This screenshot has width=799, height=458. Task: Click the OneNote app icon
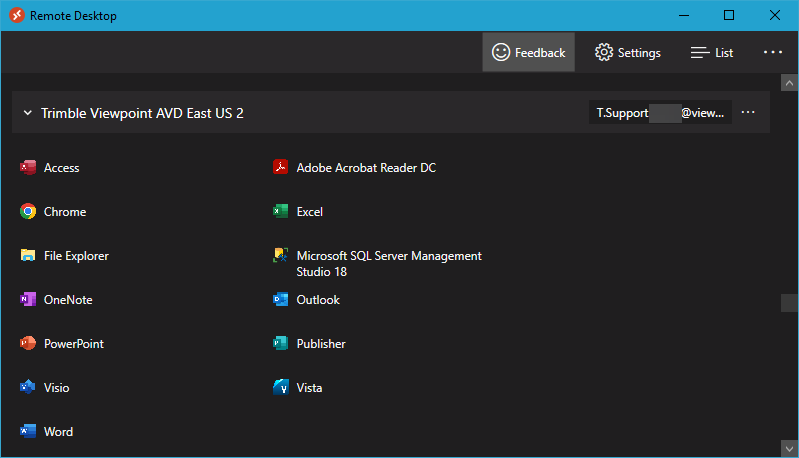(x=28, y=300)
